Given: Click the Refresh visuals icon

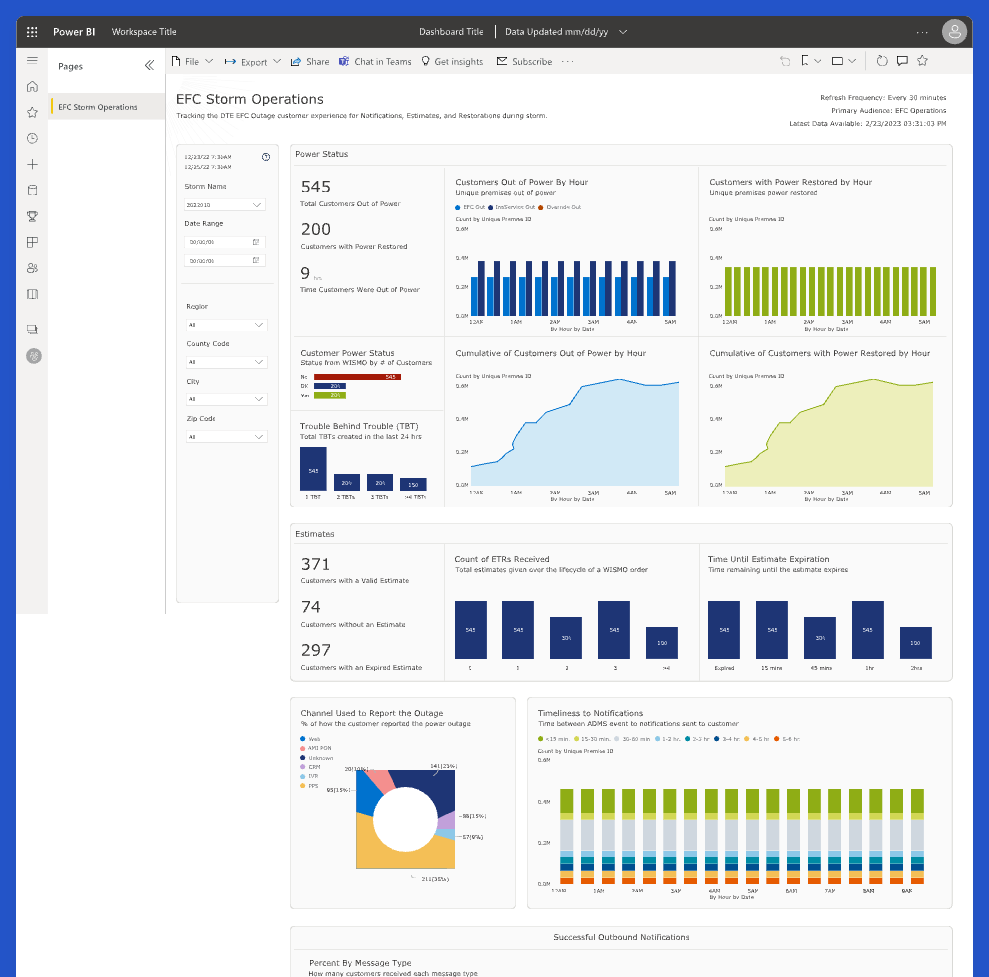Looking at the screenshot, I should [882, 61].
